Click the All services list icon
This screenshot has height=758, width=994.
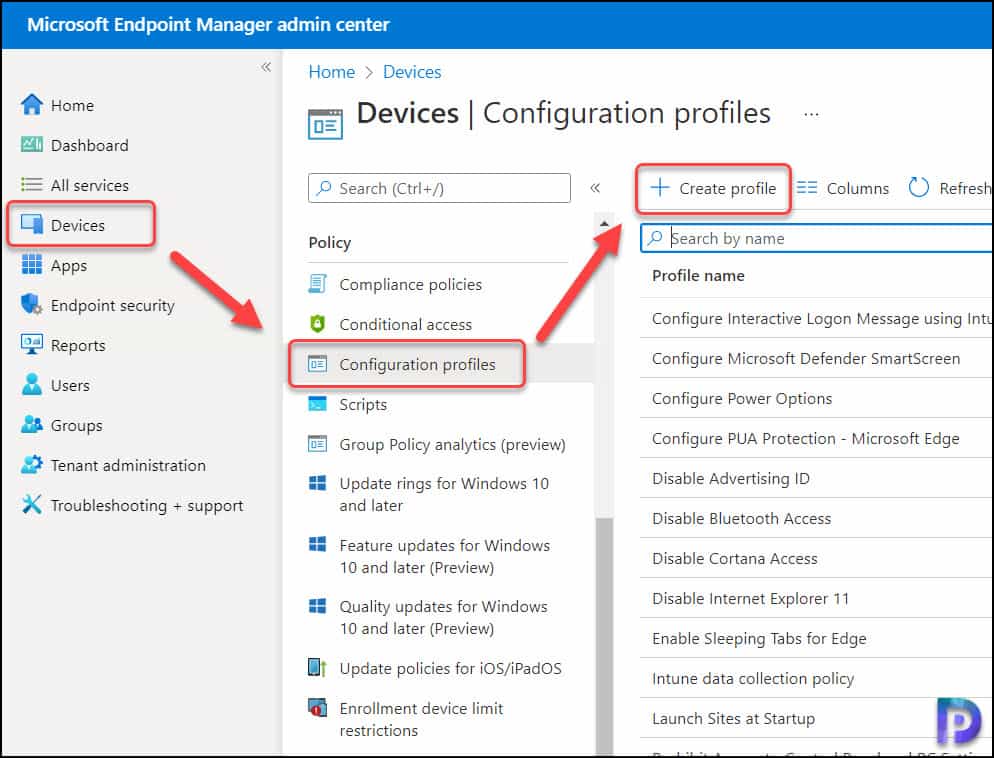(32, 184)
